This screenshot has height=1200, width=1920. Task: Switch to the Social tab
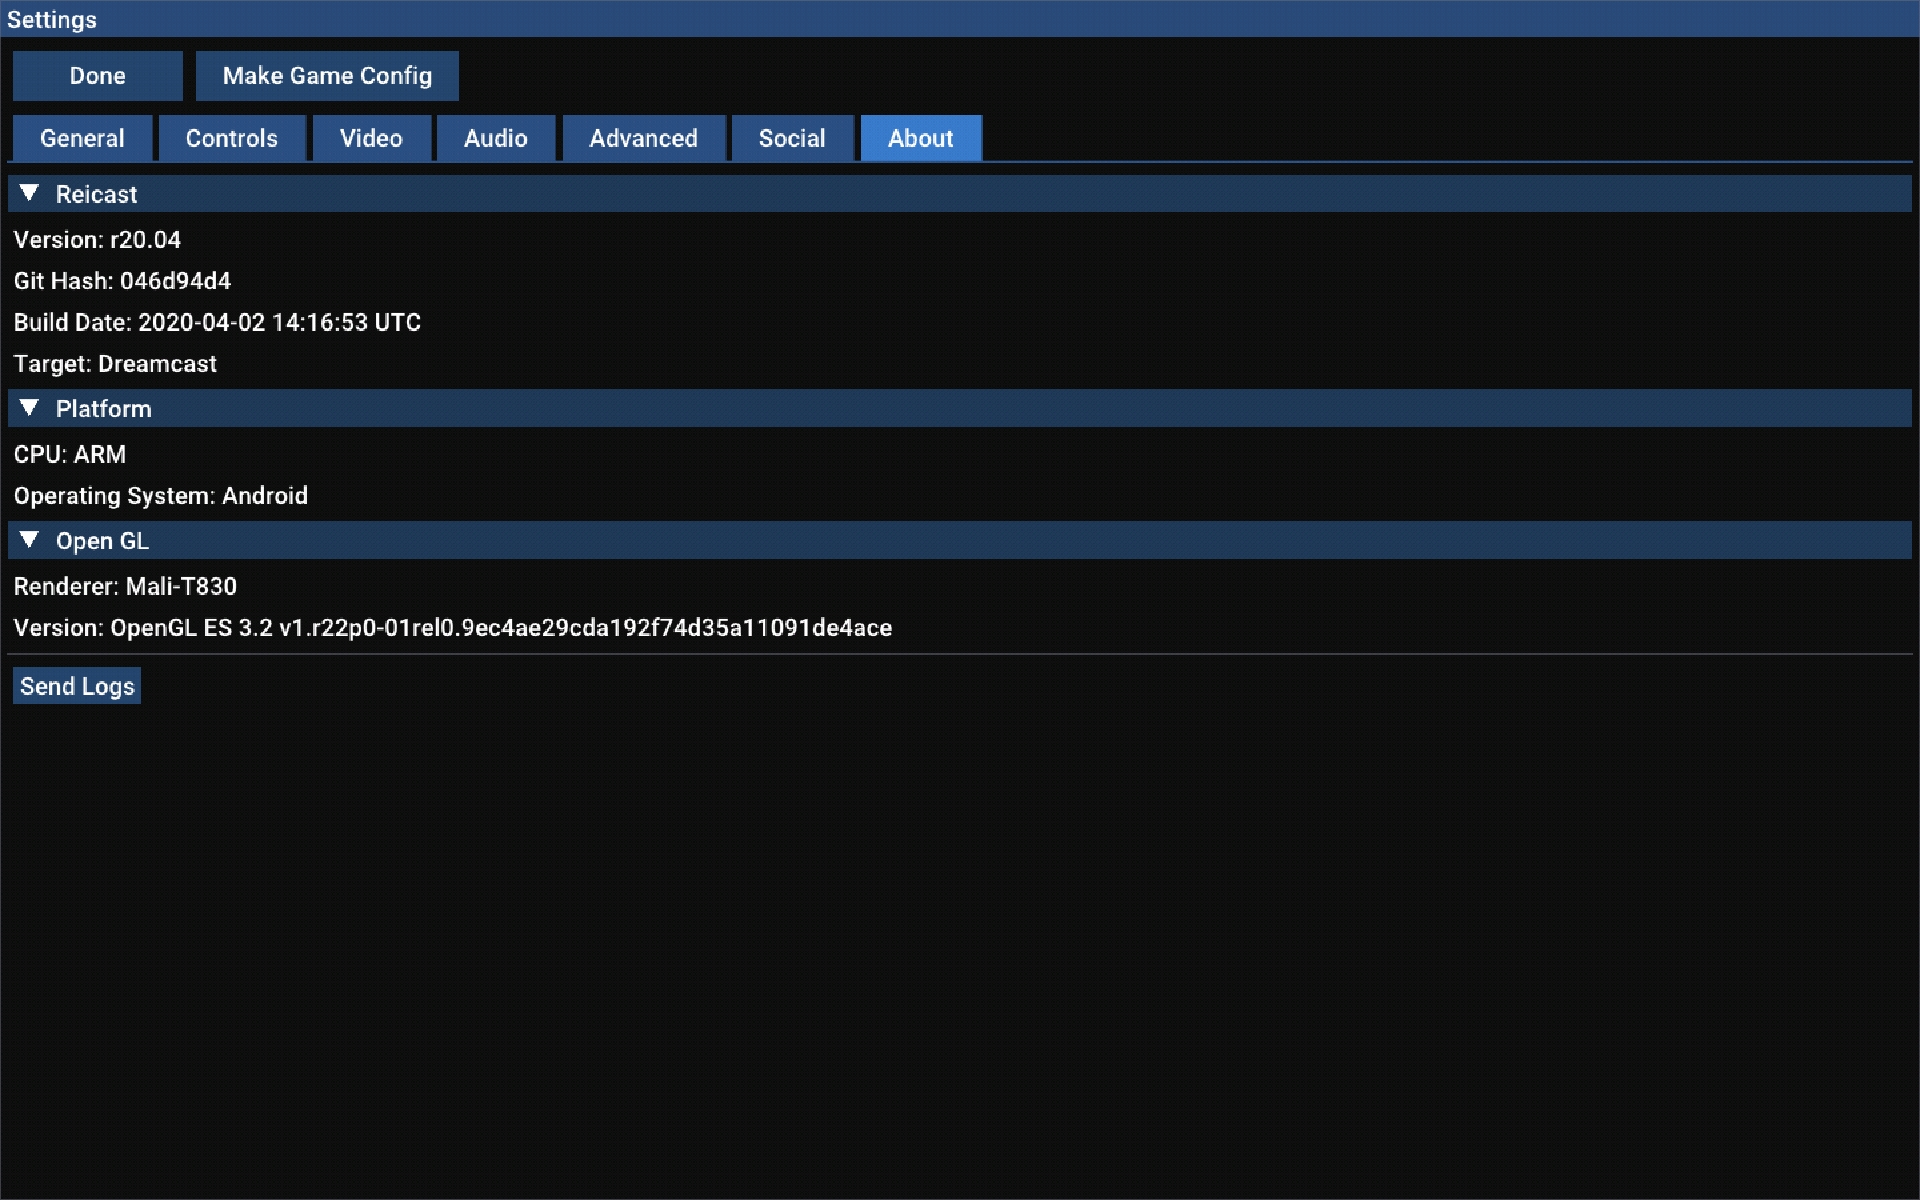792,138
